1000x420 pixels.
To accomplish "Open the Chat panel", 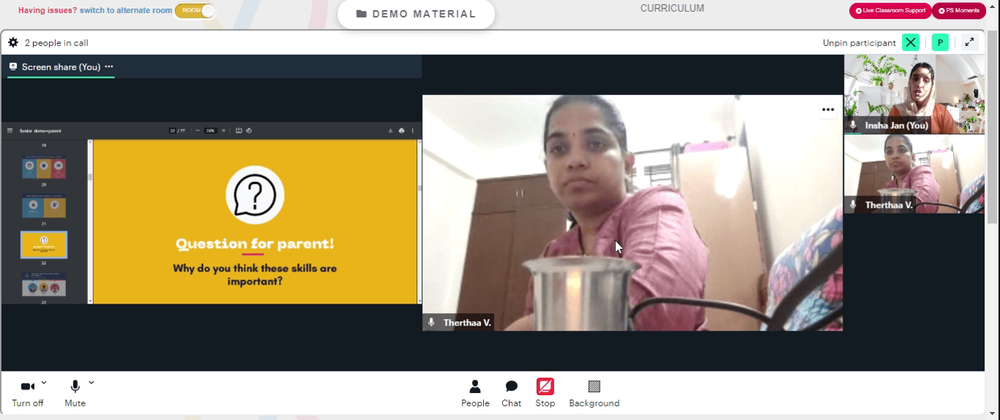I will (x=511, y=393).
